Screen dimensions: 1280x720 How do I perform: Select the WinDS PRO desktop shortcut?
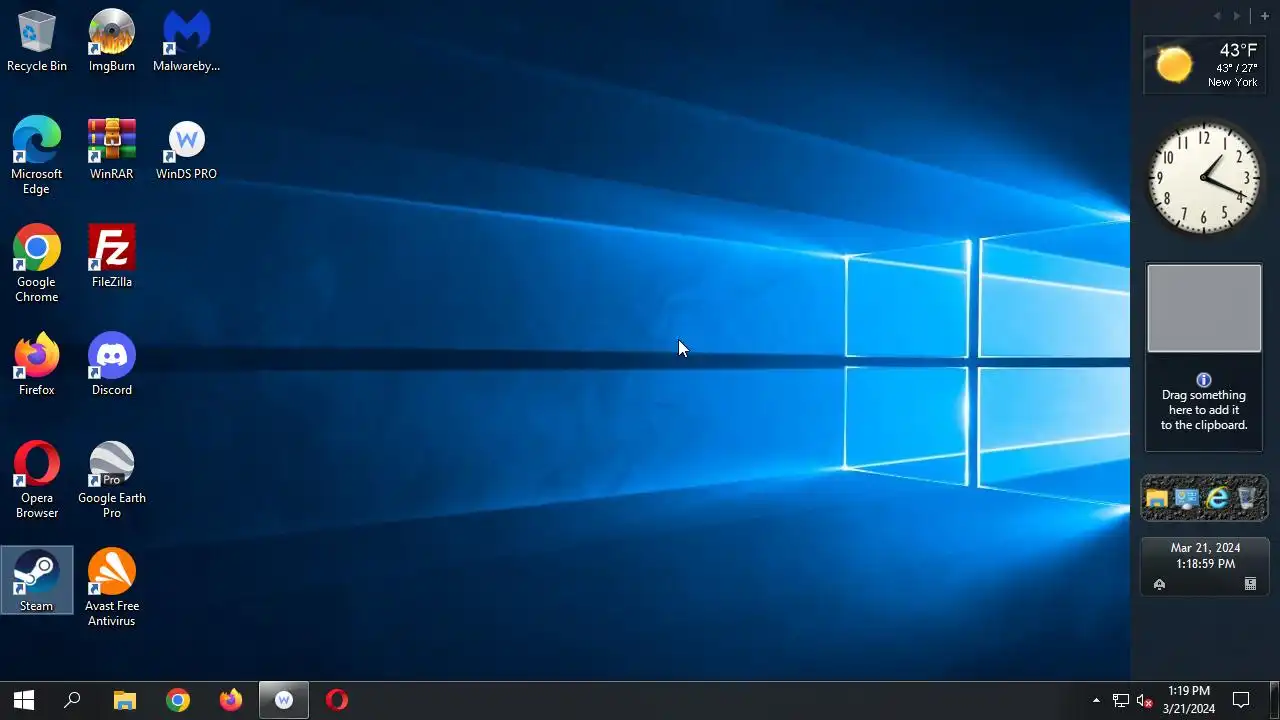click(186, 149)
